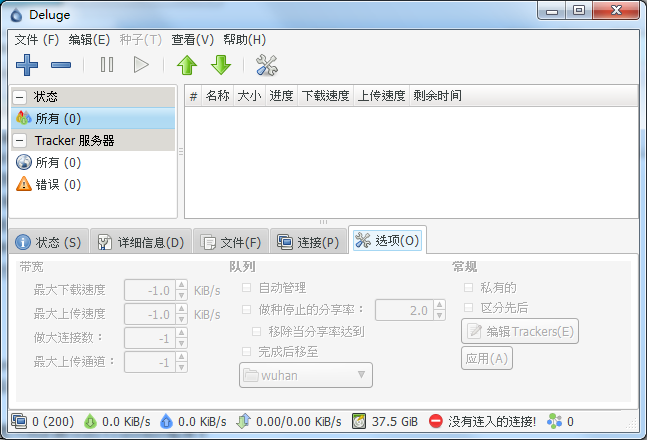The image size is (647, 440).
Task: Click 没有连入的连接! status text
Action: (x=492, y=421)
